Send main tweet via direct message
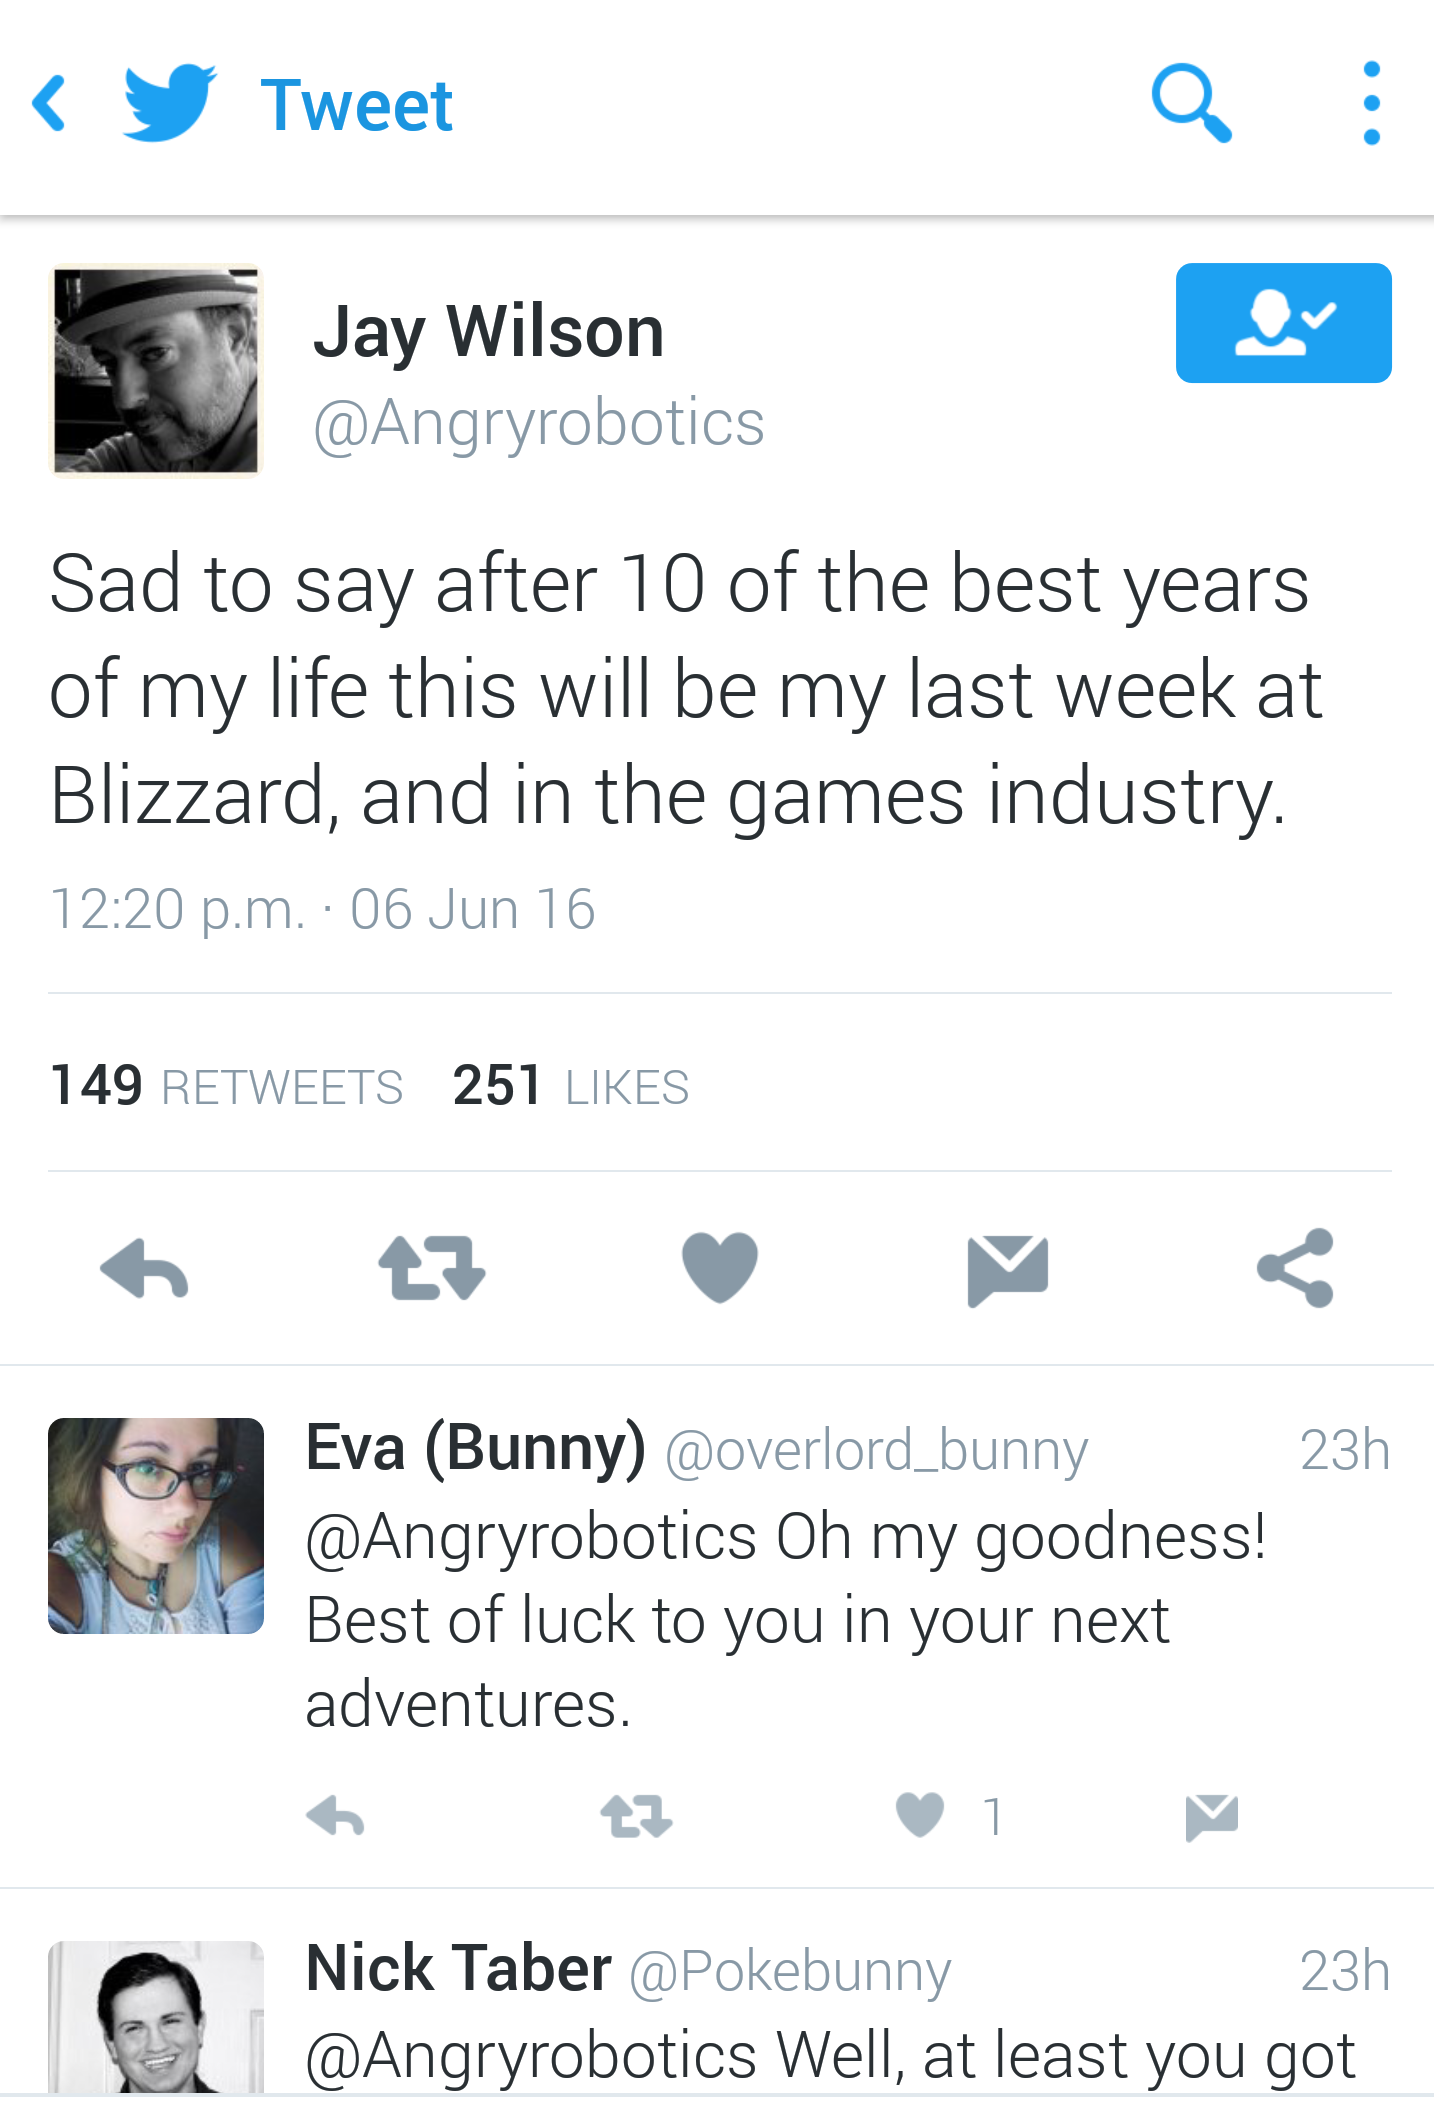 [1008, 1270]
